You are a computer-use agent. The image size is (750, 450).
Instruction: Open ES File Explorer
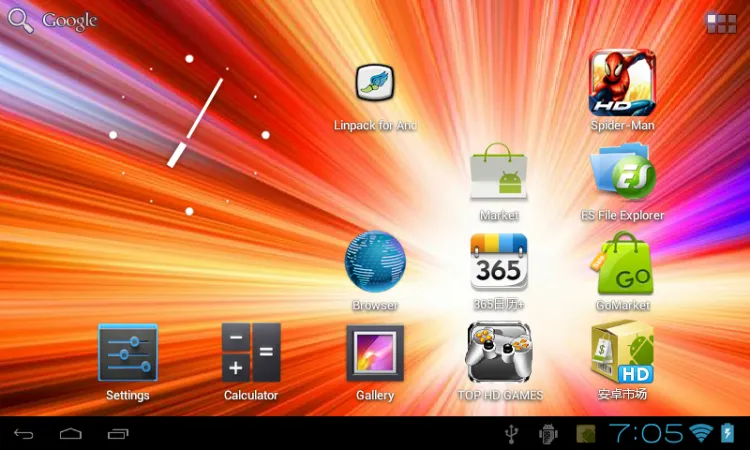tap(622, 173)
